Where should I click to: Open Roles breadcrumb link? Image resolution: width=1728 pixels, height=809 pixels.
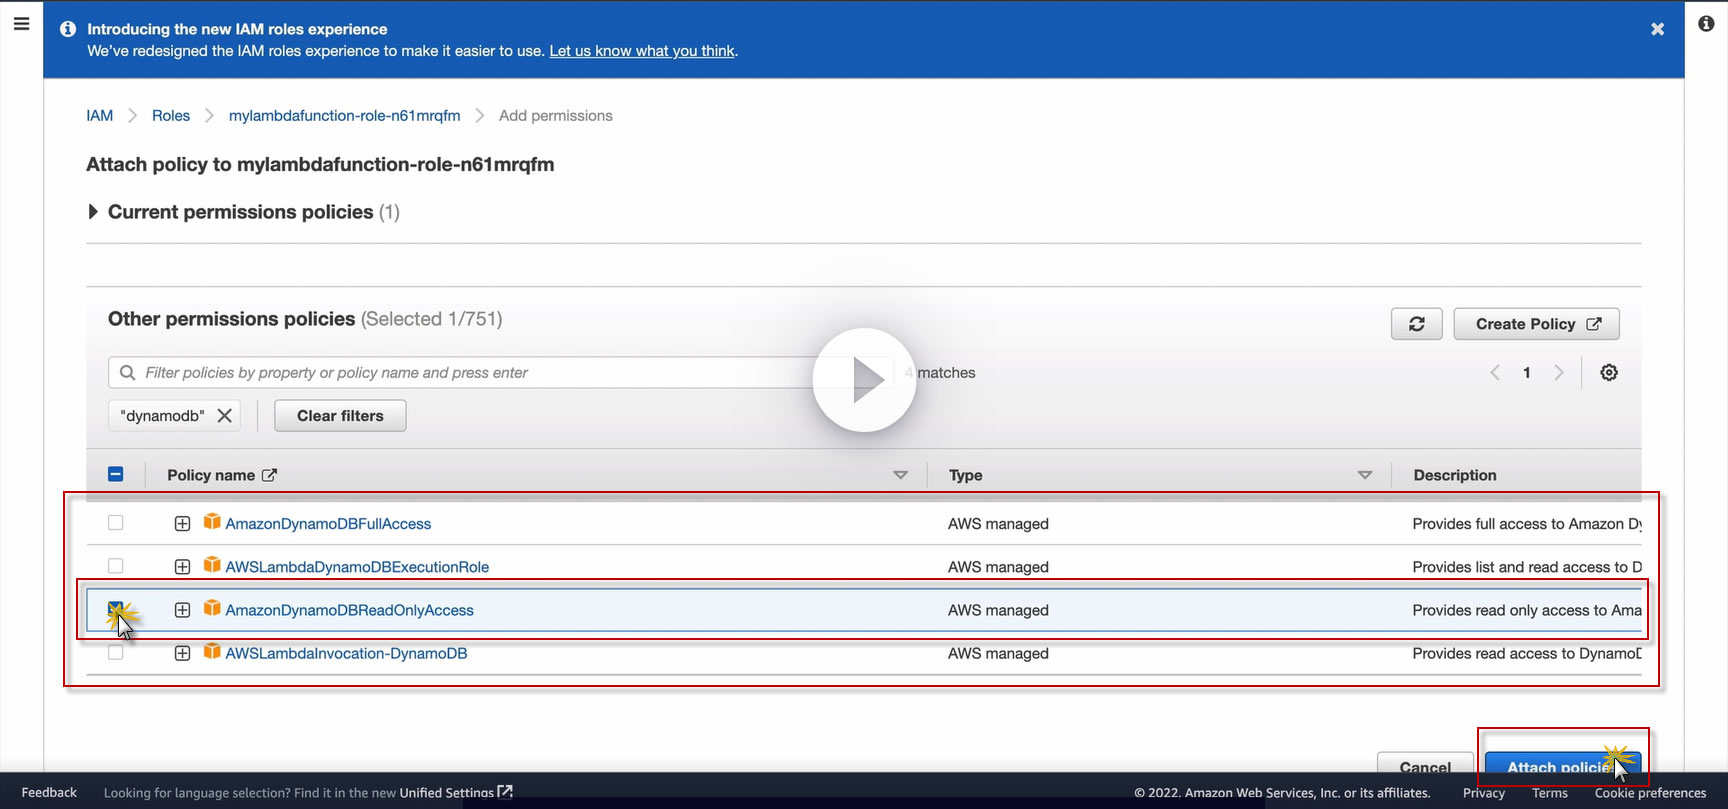click(171, 116)
